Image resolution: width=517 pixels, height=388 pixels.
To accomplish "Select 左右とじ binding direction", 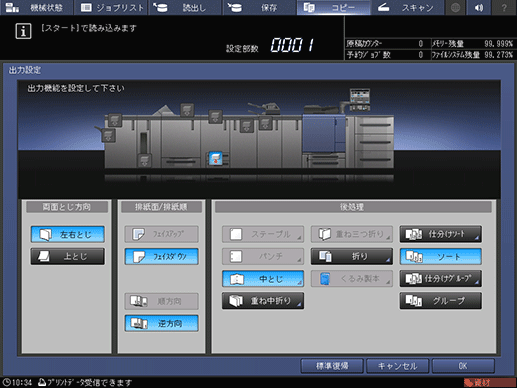I will pos(68,234).
